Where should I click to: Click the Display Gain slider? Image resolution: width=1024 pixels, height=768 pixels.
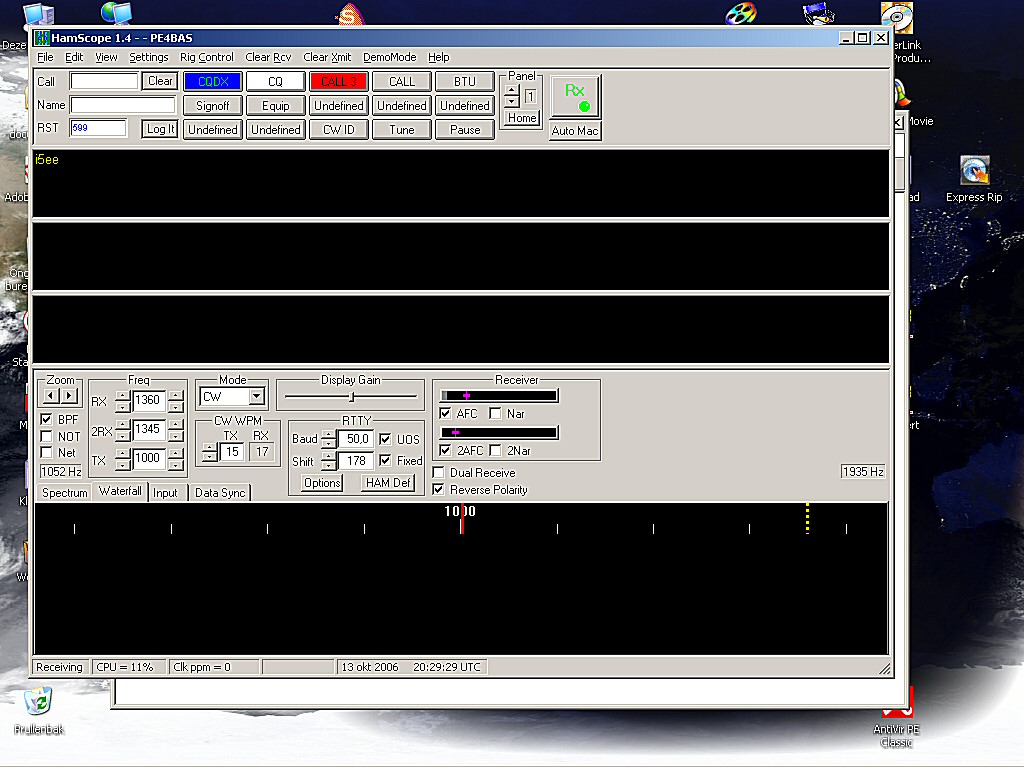[351, 396]
